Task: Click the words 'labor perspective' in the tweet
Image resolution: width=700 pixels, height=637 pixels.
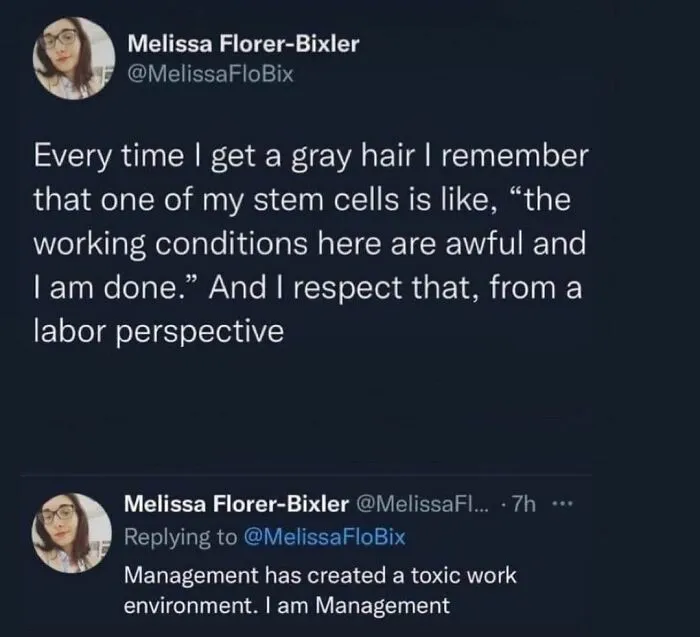Action: point(159,333)
